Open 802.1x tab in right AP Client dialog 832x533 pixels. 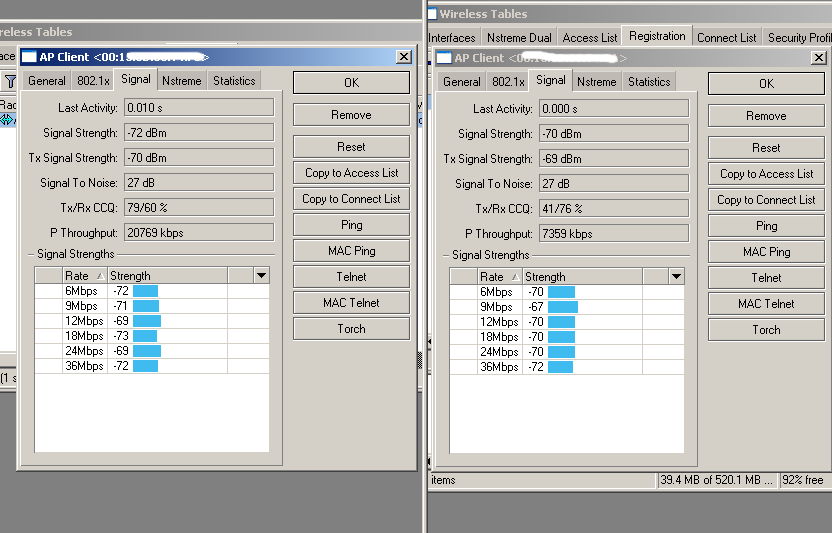coord(508,82)
